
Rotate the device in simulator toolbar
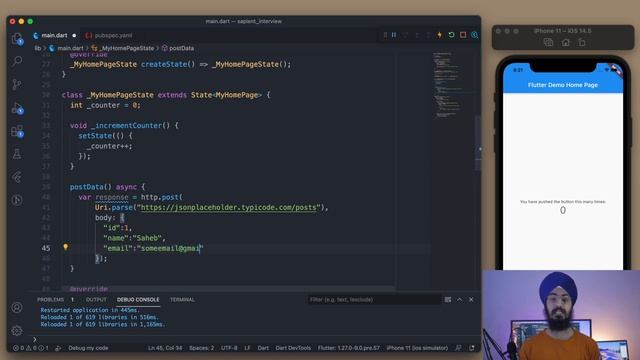582,42
